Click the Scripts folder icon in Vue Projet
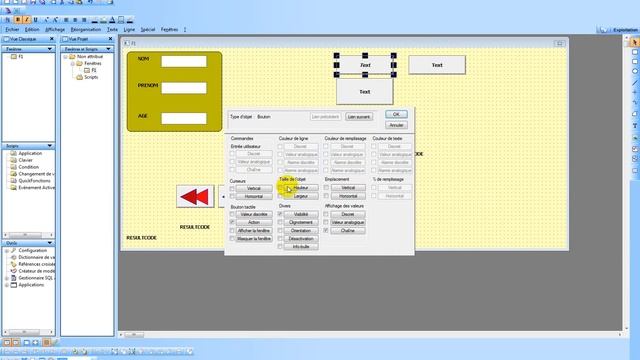 80,77
